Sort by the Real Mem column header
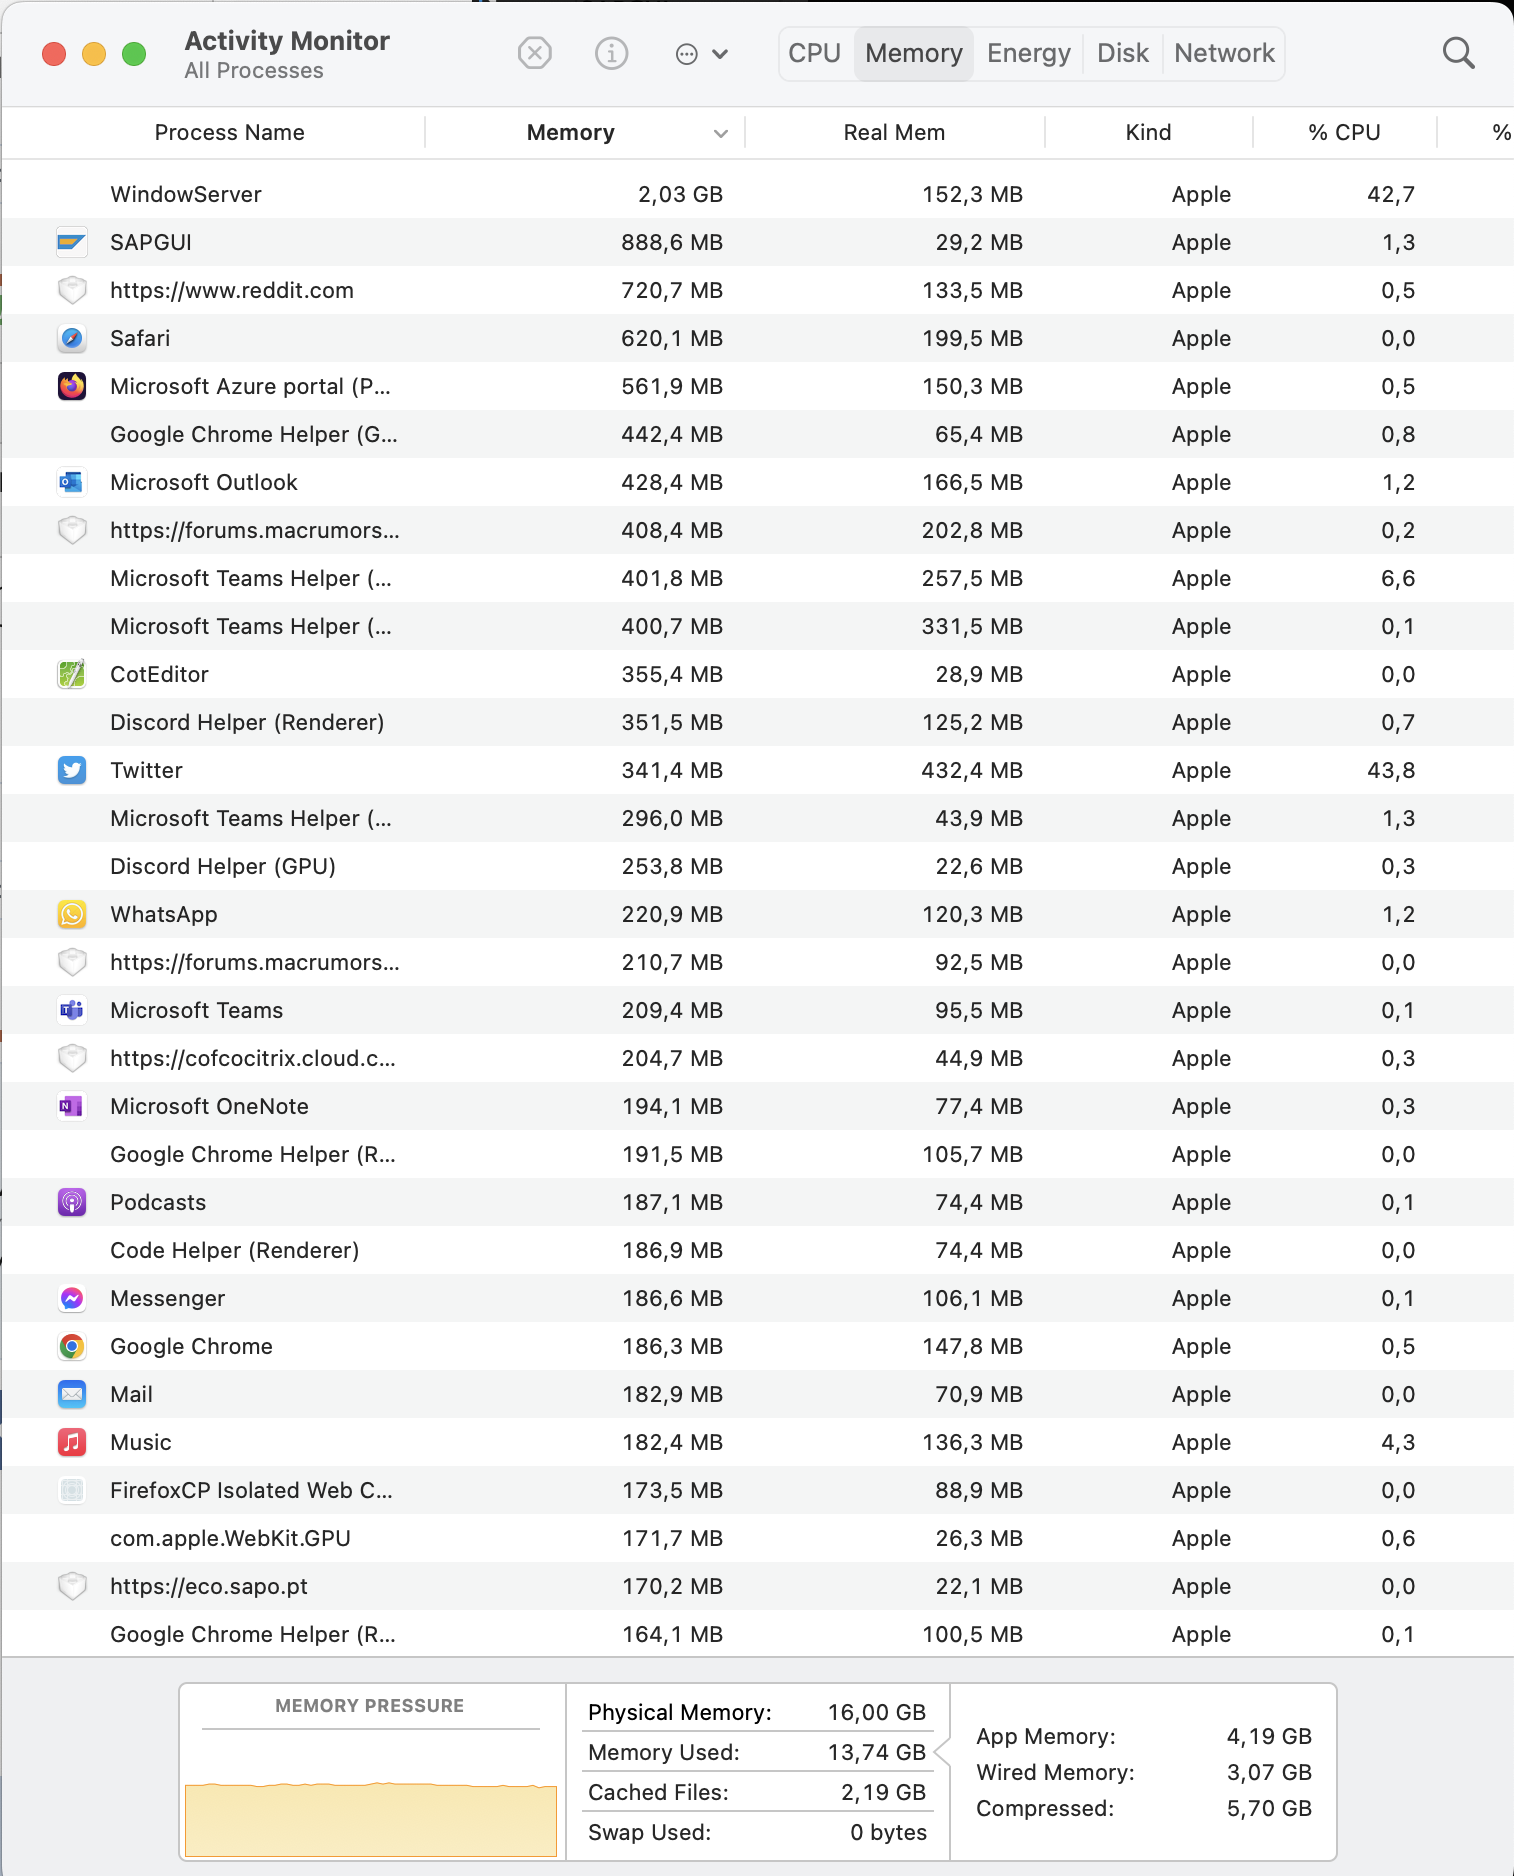The width and height of the screenshot is (1514, 1876). 894,133
